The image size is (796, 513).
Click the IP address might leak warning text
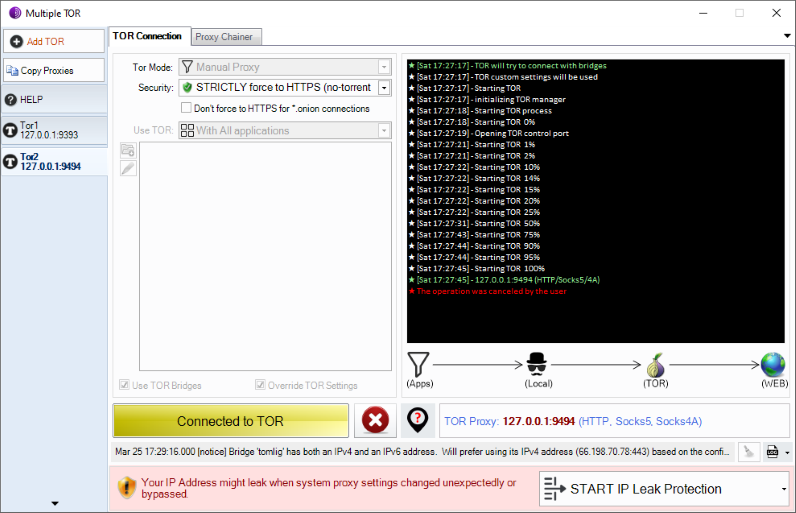click(x=328, y=488)
